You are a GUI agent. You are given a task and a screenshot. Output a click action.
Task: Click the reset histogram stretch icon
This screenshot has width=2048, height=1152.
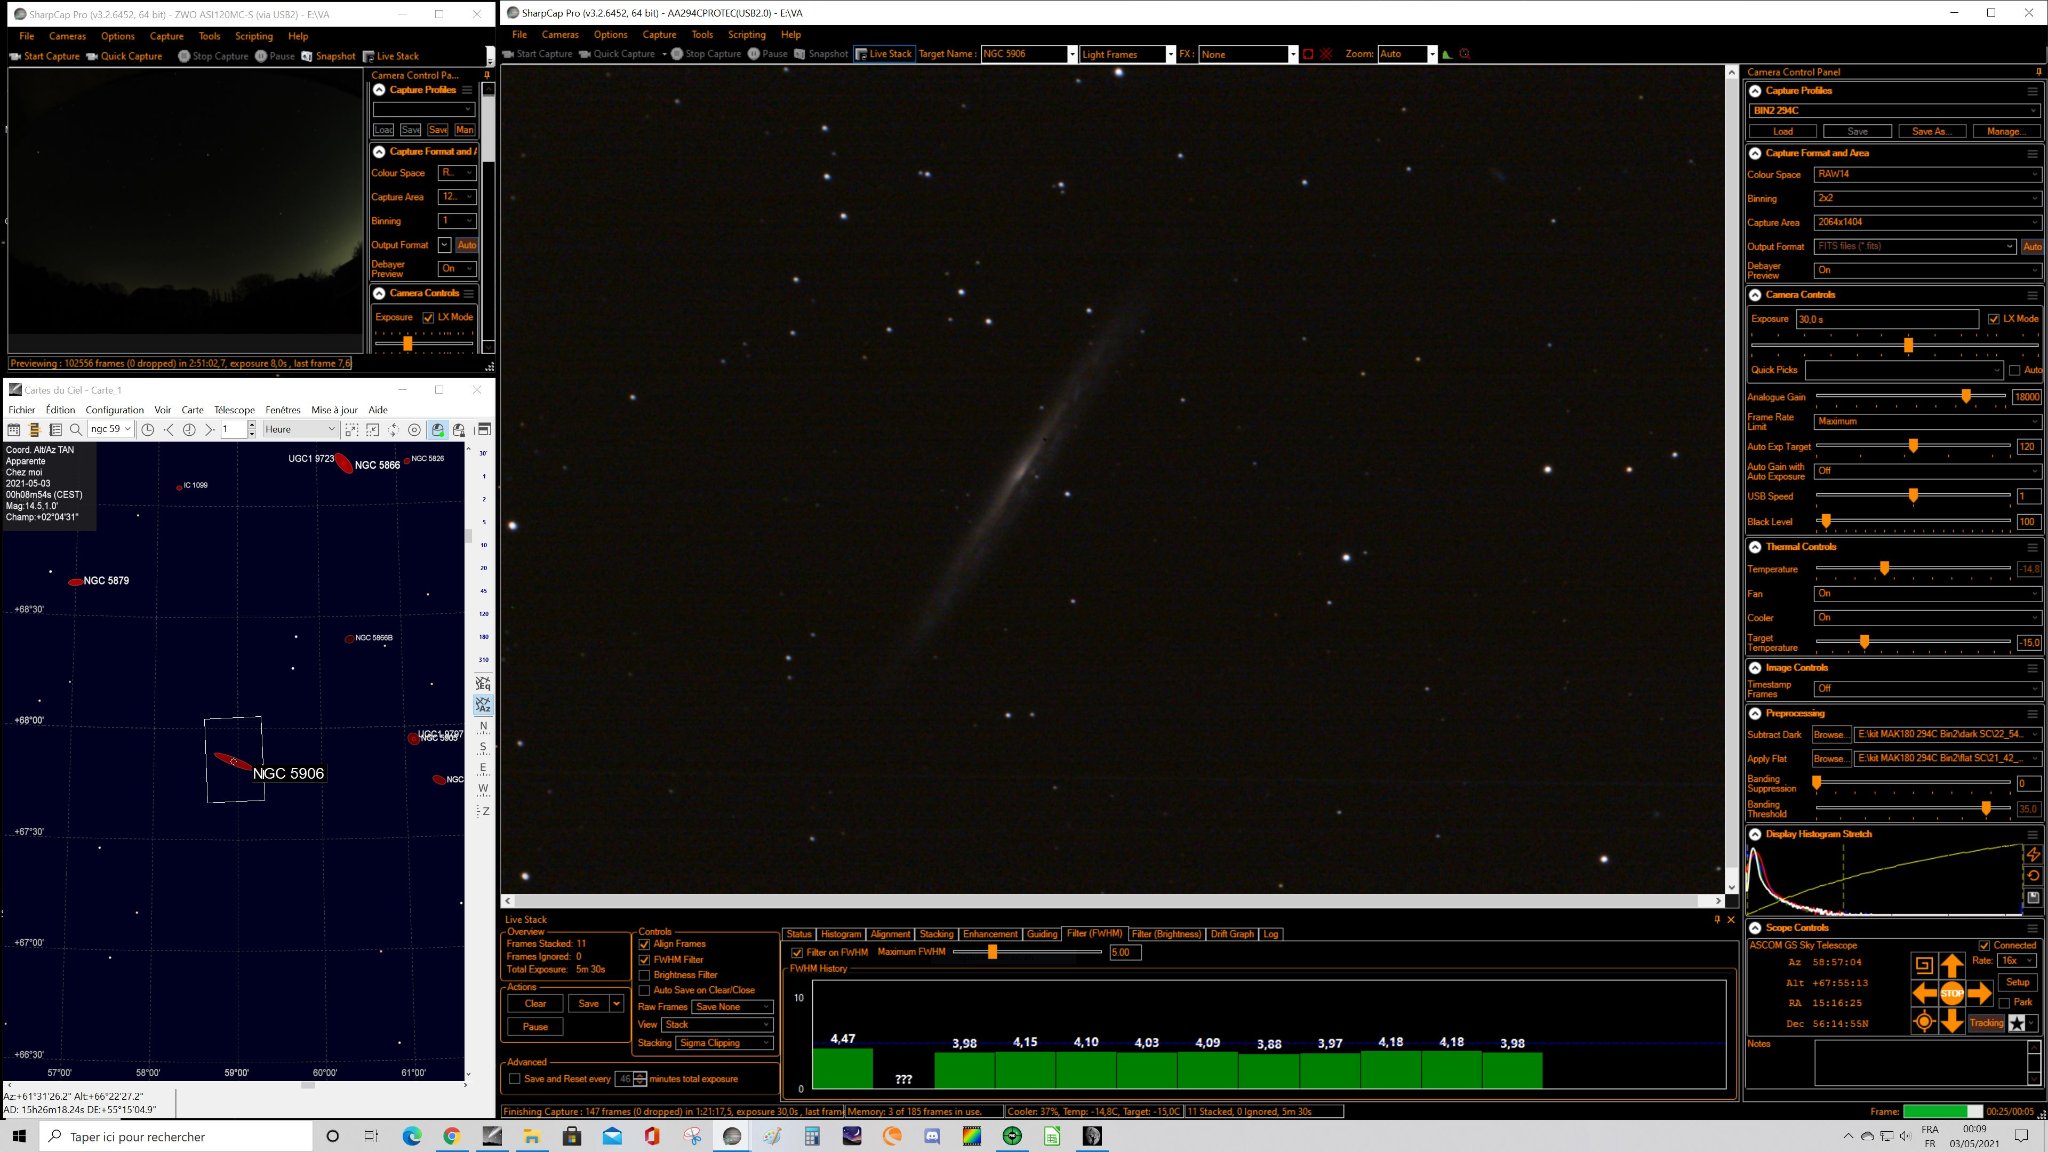2033,876
